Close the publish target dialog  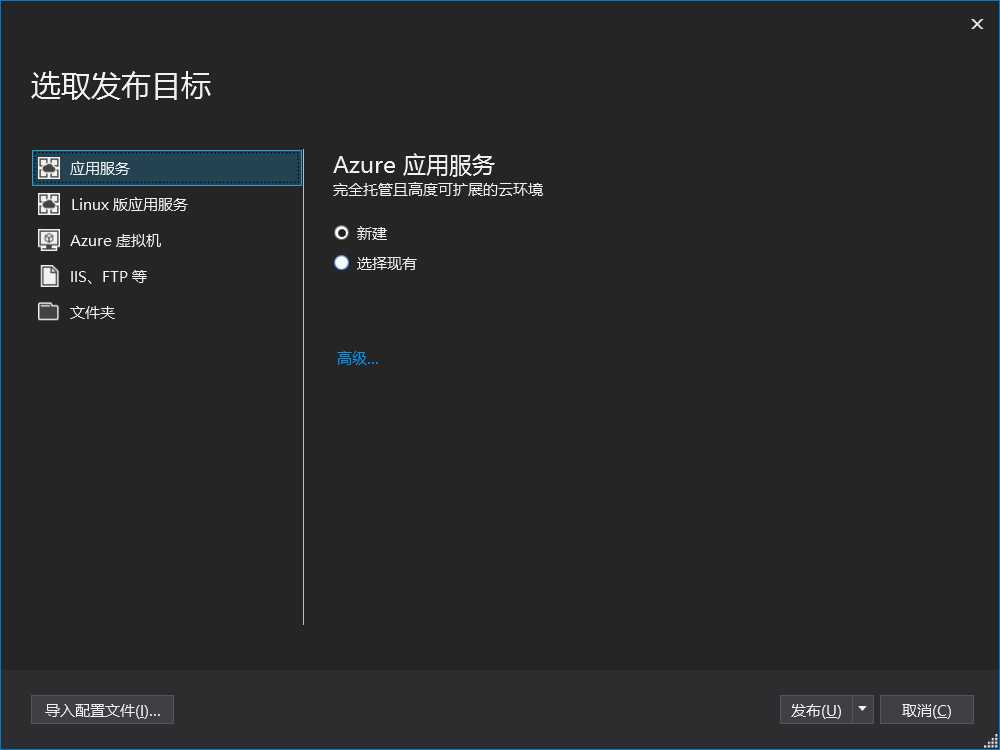[x=977, y=24]
